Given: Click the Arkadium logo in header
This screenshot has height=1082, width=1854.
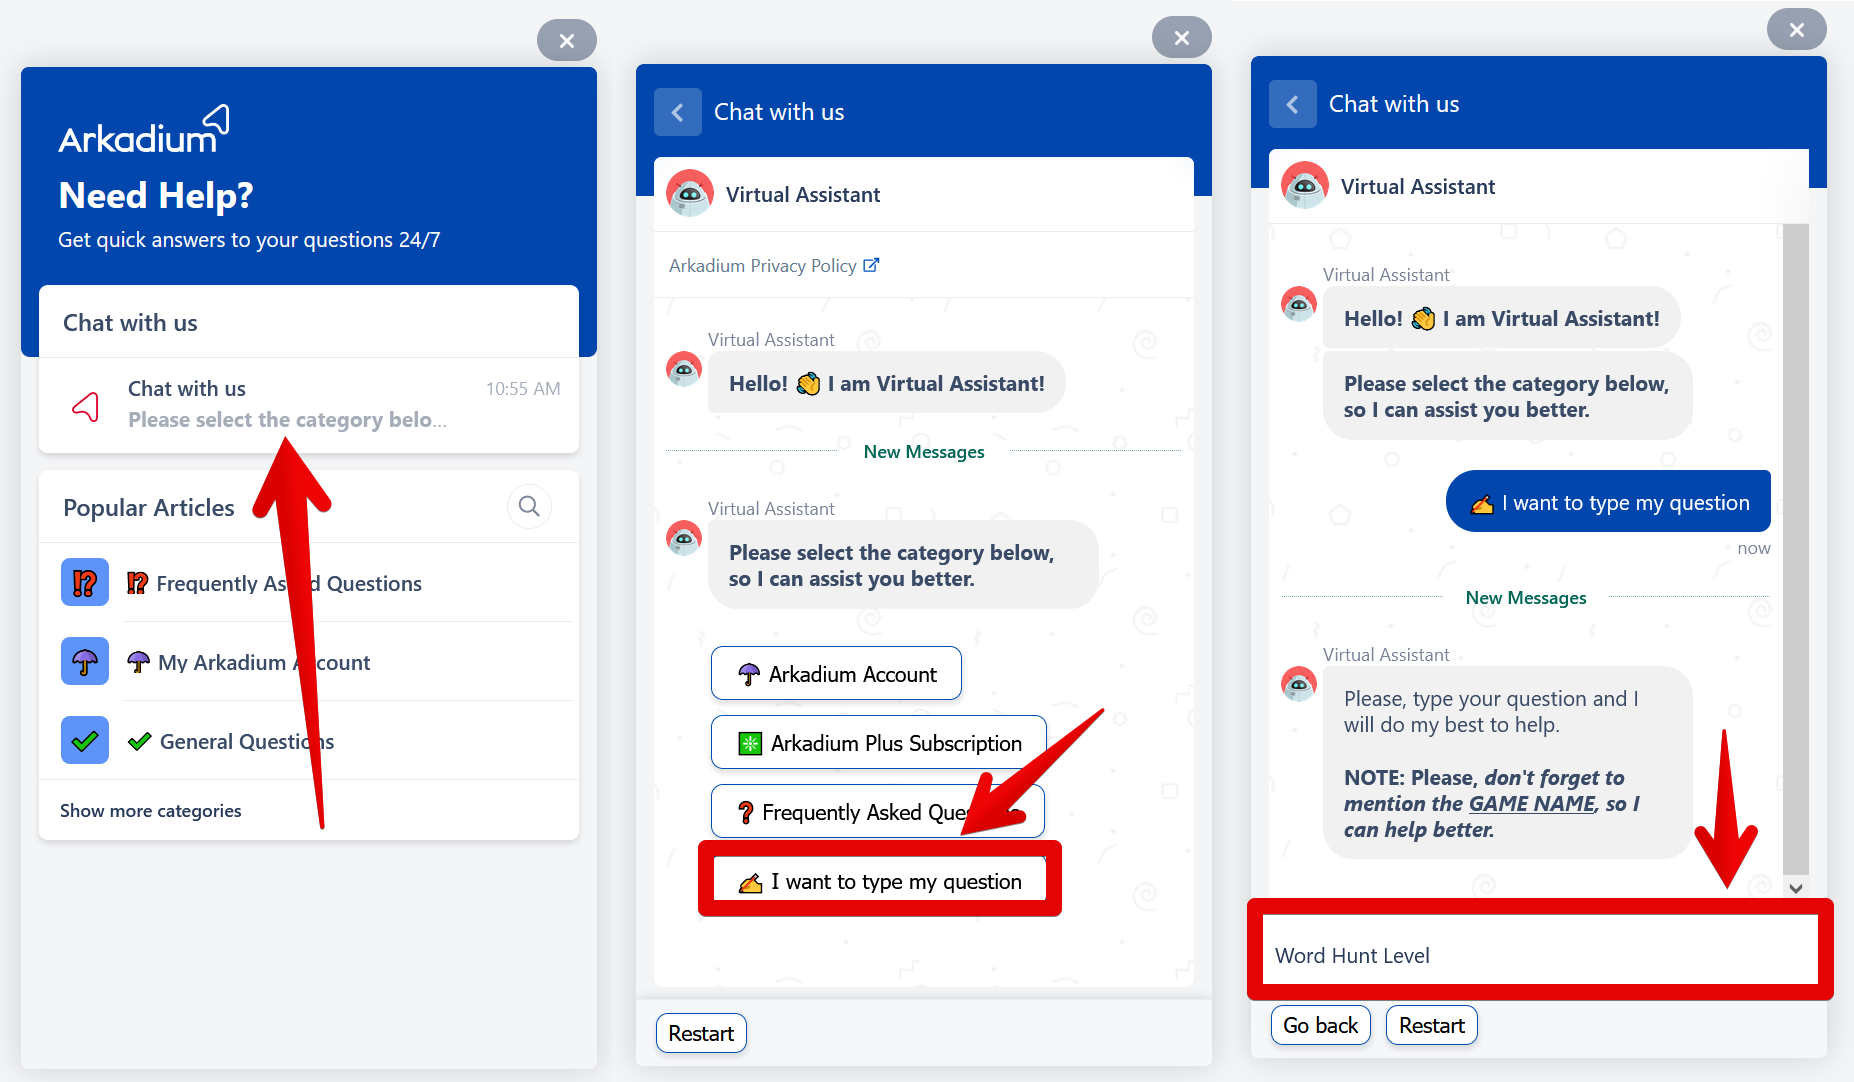Looking at the screenshot, I should (x=144, y=130).
